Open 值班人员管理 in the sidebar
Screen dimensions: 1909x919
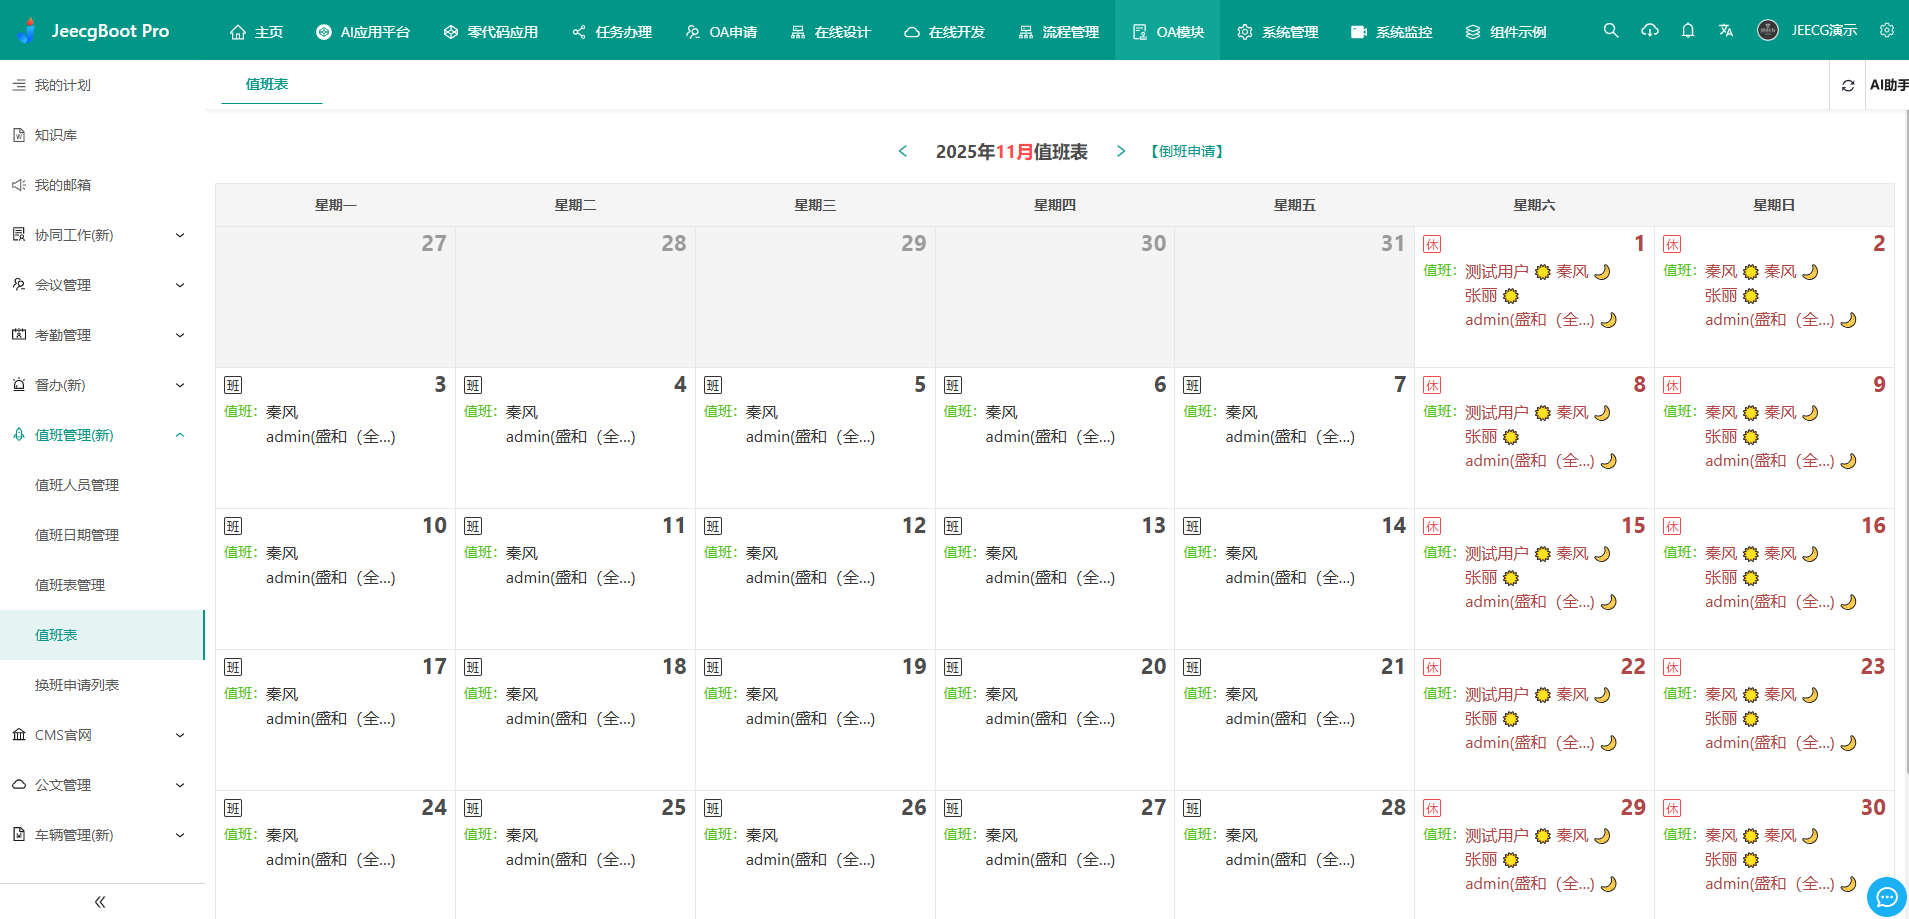click(x=77, y=485)
